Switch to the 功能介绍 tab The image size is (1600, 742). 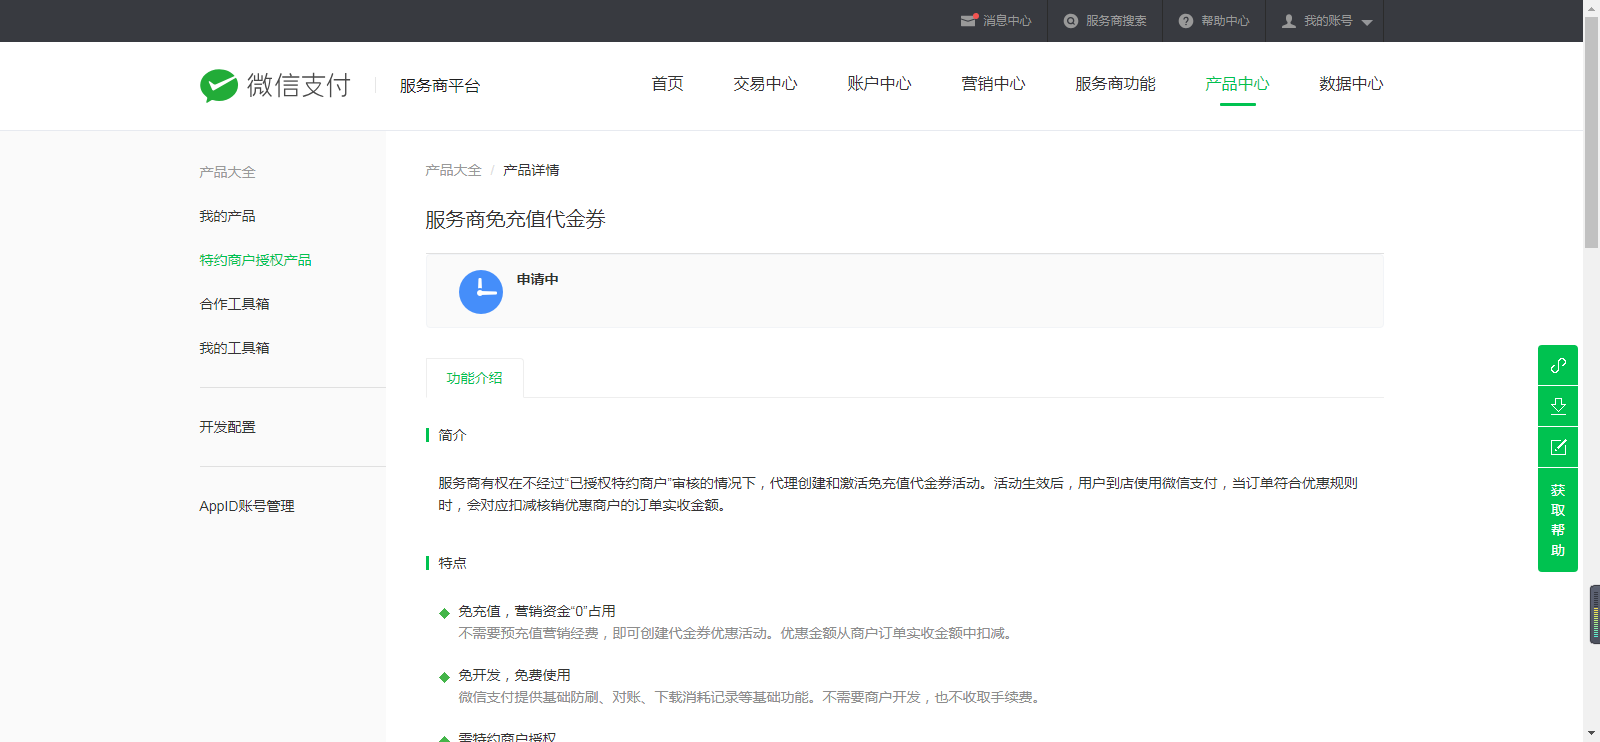point(475,378)
